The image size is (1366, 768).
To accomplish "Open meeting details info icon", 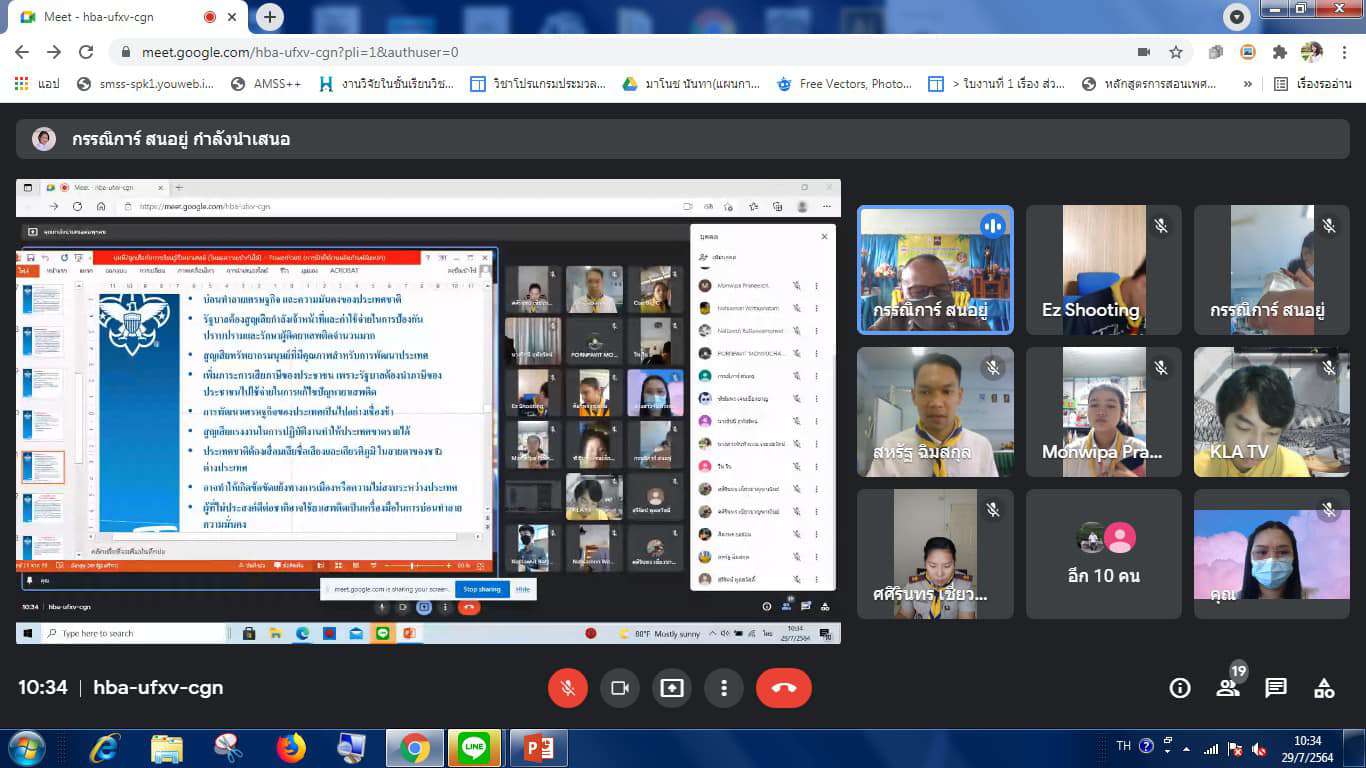I will point(1180,688).
